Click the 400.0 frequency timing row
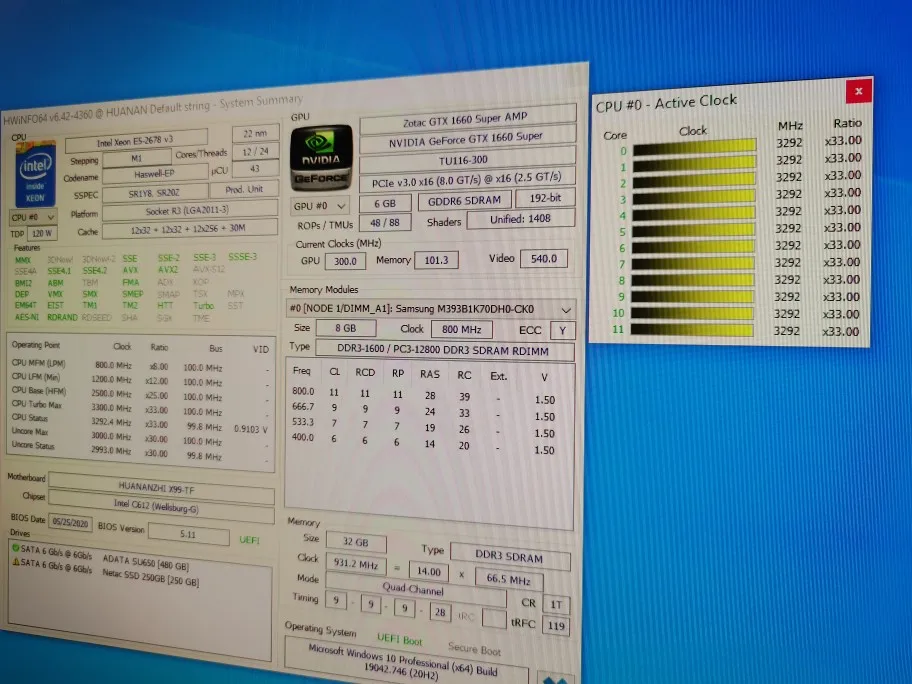This screenshot has height=684, width=912. [x=425, y=443]
